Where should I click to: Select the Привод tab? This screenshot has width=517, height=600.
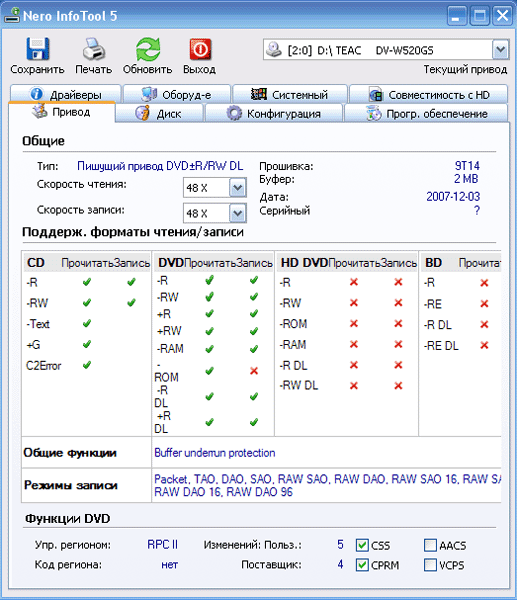(62, 112)
